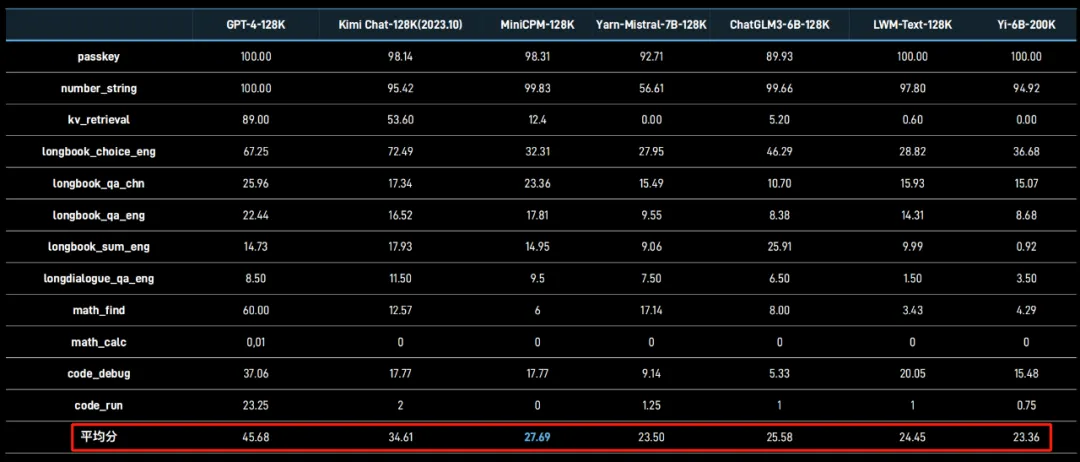
Task: Click the longbook_qa_eng row label
Action: click(x=98, y=216)
